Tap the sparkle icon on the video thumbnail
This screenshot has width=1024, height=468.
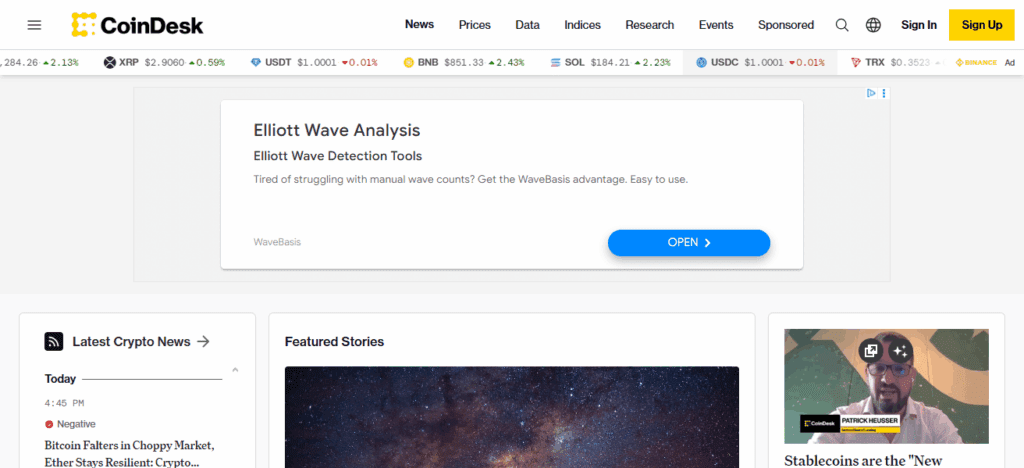(900, 351)
